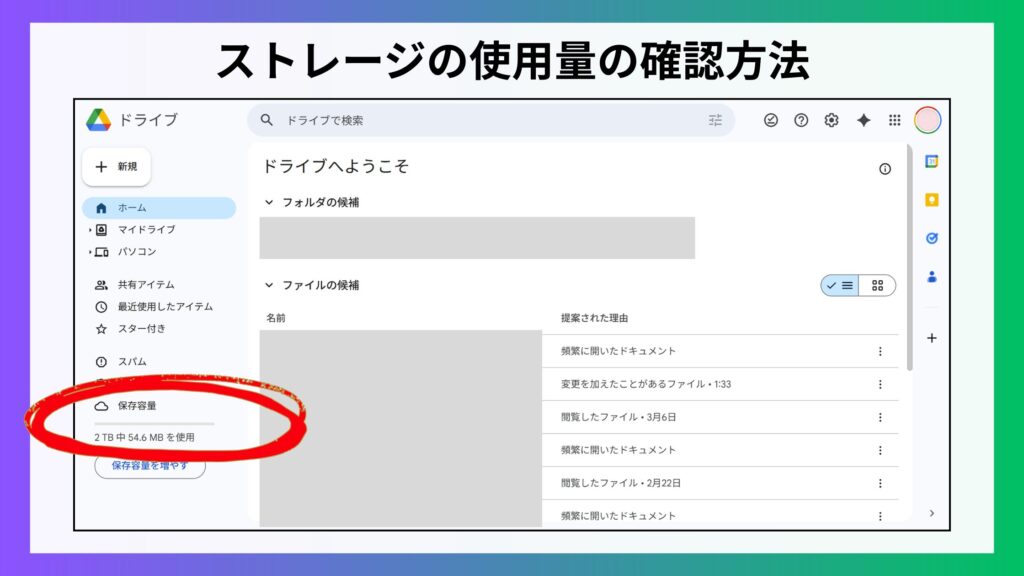Collapse the ファイルの候補 section
This screenshot has width=1024, height=576.
[x=269, y=285]
